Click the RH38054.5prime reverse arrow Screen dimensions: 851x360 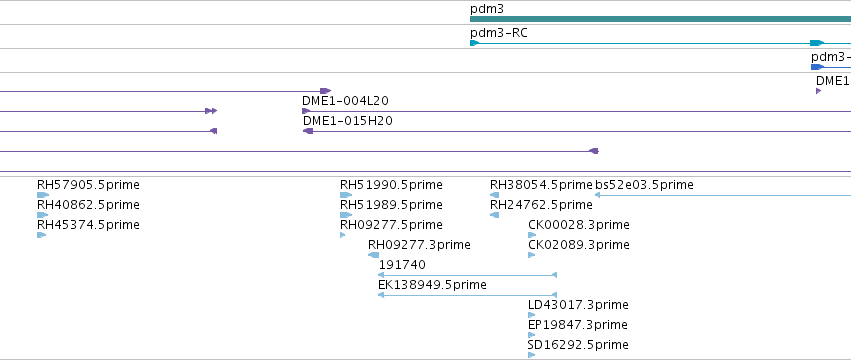tap(494, 195)
